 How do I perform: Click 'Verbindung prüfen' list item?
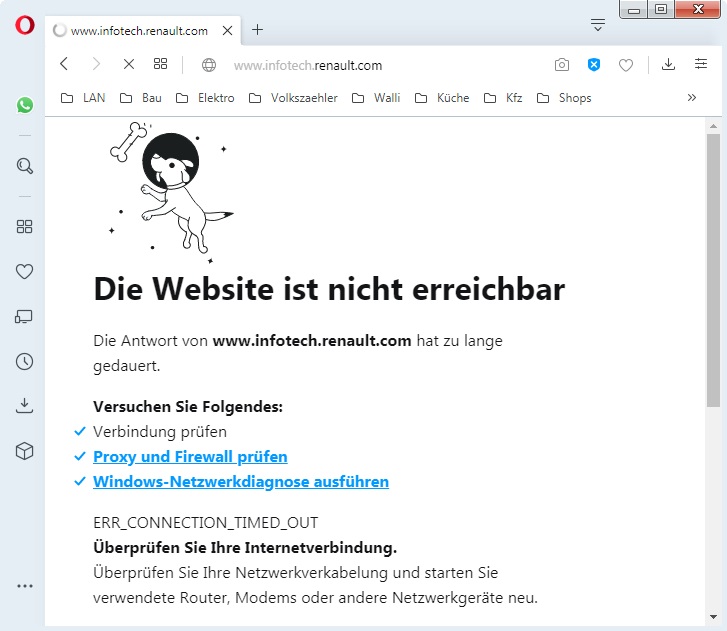(x=160, y=432)
